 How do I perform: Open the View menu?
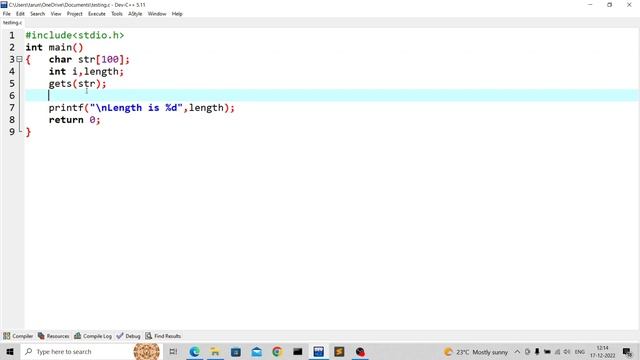point(56,14)
